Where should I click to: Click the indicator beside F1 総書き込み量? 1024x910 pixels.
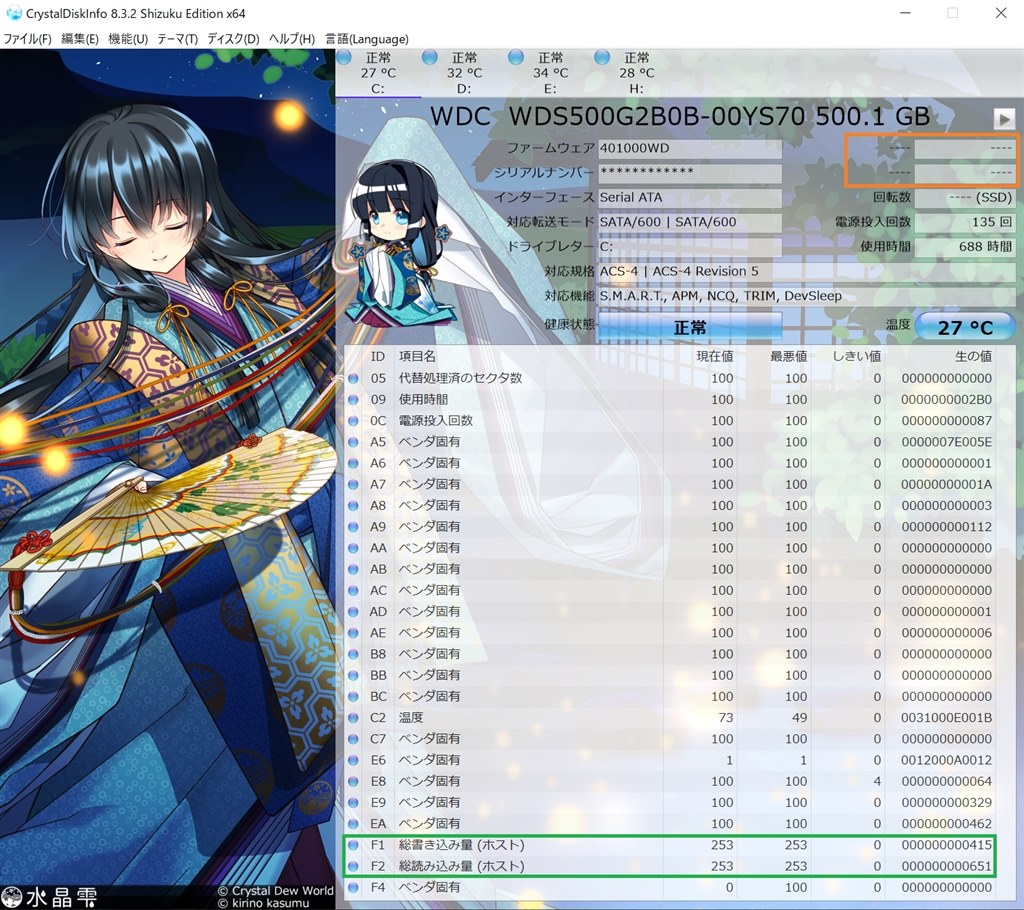pyautogui.click(x=354, y=845)
